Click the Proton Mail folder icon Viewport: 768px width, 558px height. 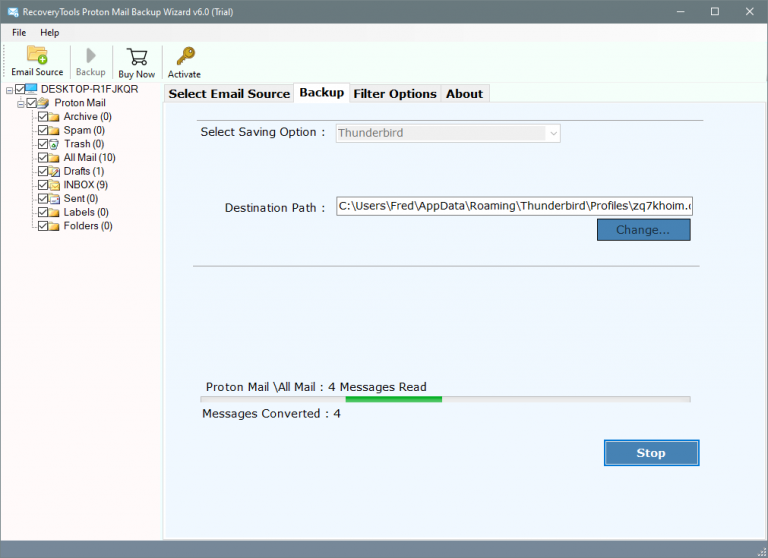pyautogui.click(x=44, y=103)
